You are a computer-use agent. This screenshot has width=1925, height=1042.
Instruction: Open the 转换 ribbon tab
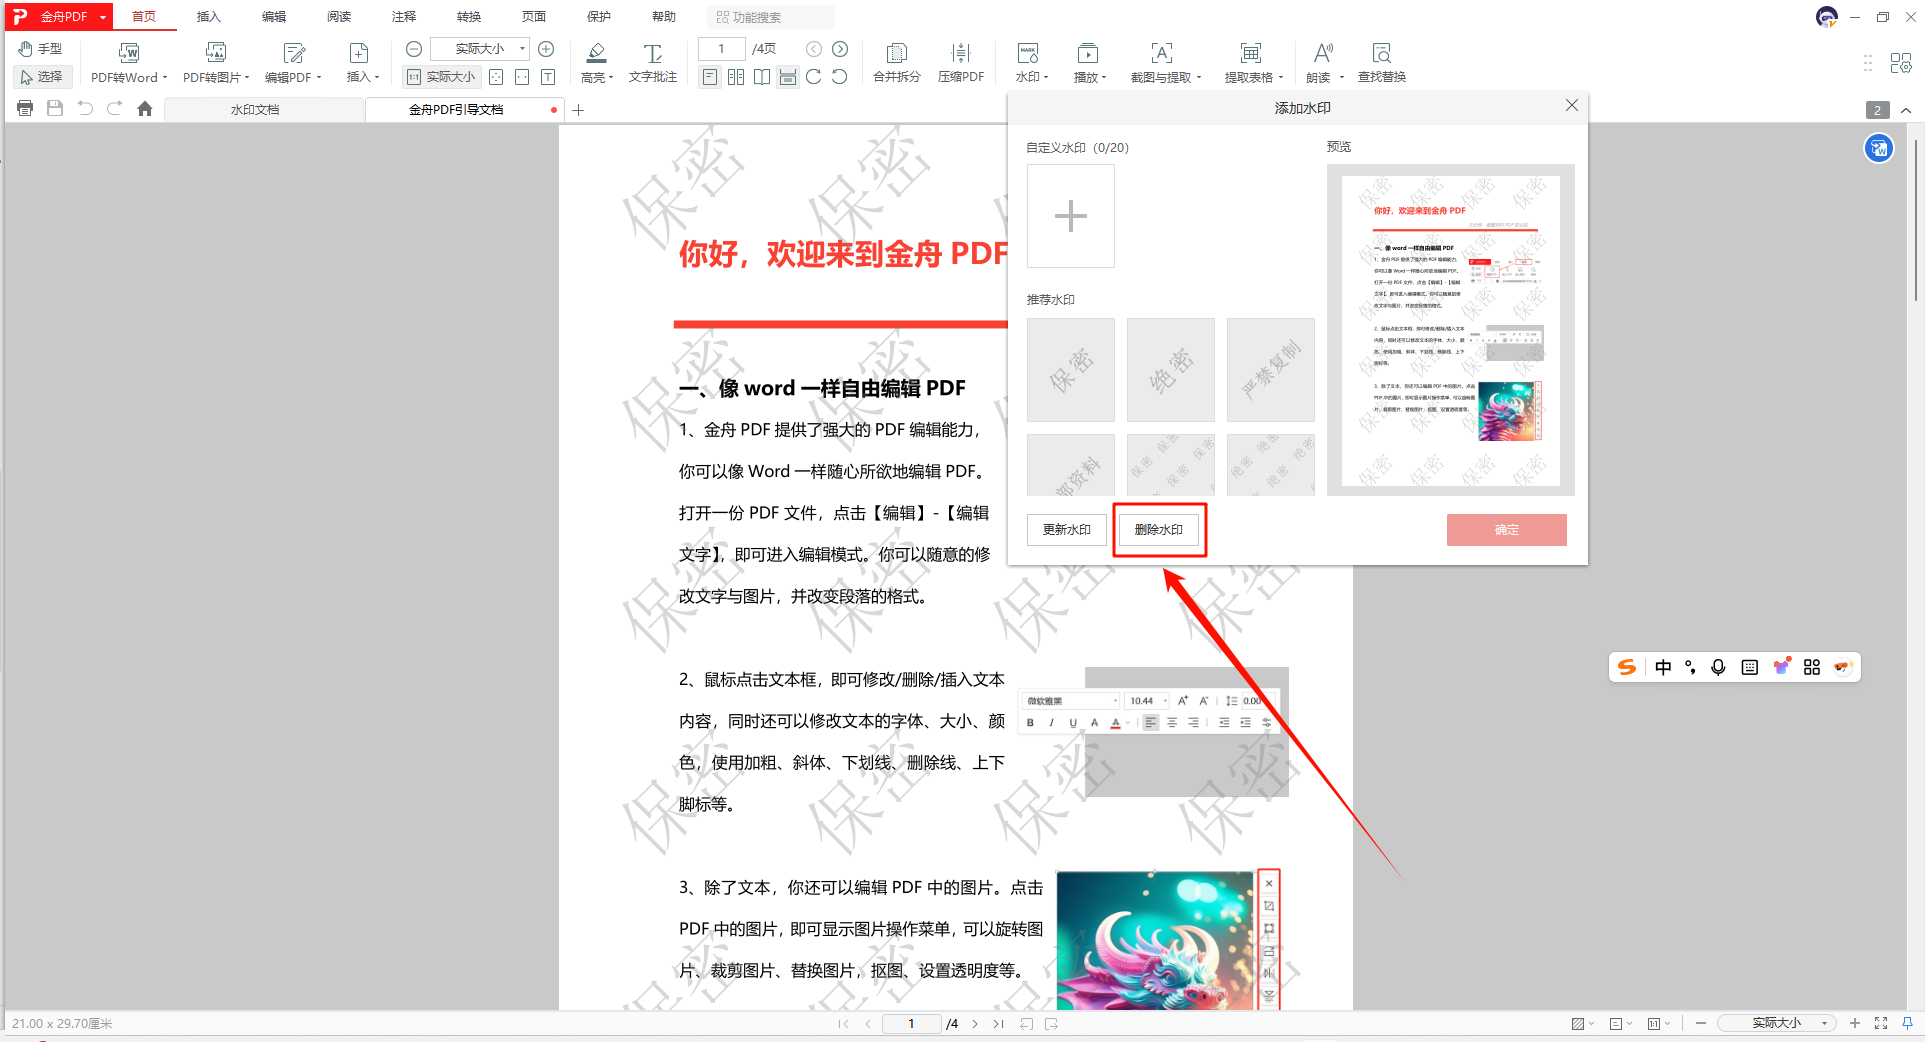click(468, 17)
